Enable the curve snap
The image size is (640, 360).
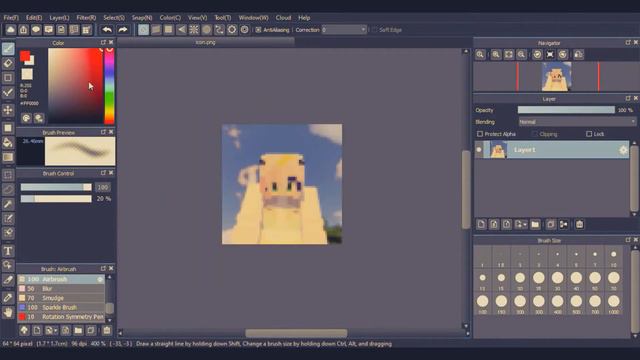(x=219, y=30)
